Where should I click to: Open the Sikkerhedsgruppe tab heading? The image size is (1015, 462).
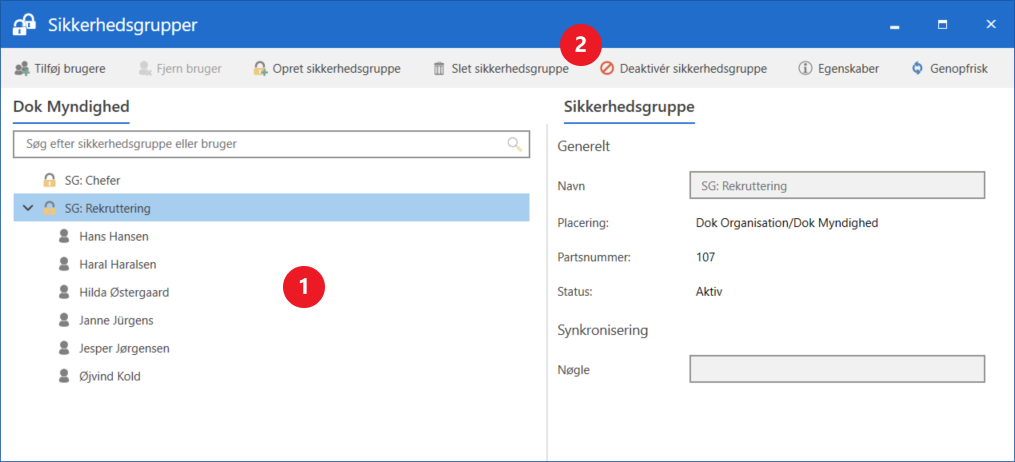[x=629, y=106]
